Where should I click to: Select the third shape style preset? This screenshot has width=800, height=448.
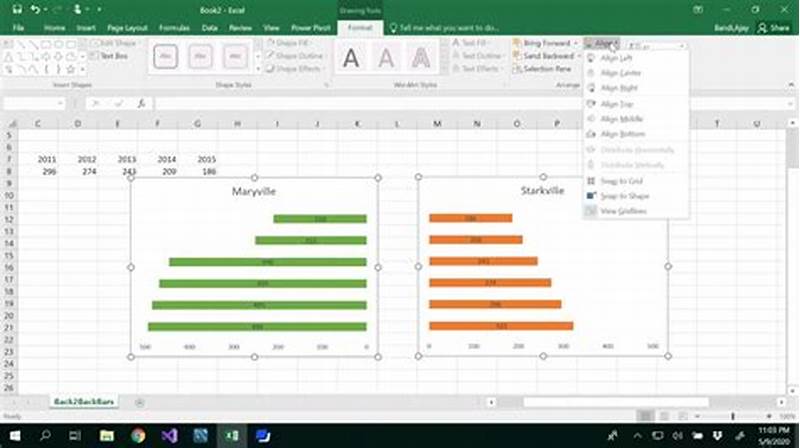coord(235,56)
